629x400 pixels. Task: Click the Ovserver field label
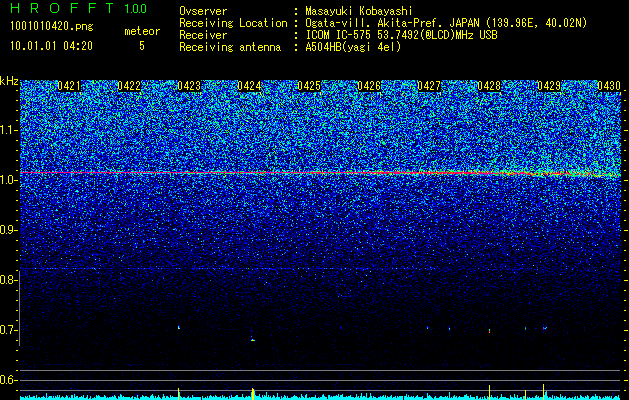tap(203, 11)
